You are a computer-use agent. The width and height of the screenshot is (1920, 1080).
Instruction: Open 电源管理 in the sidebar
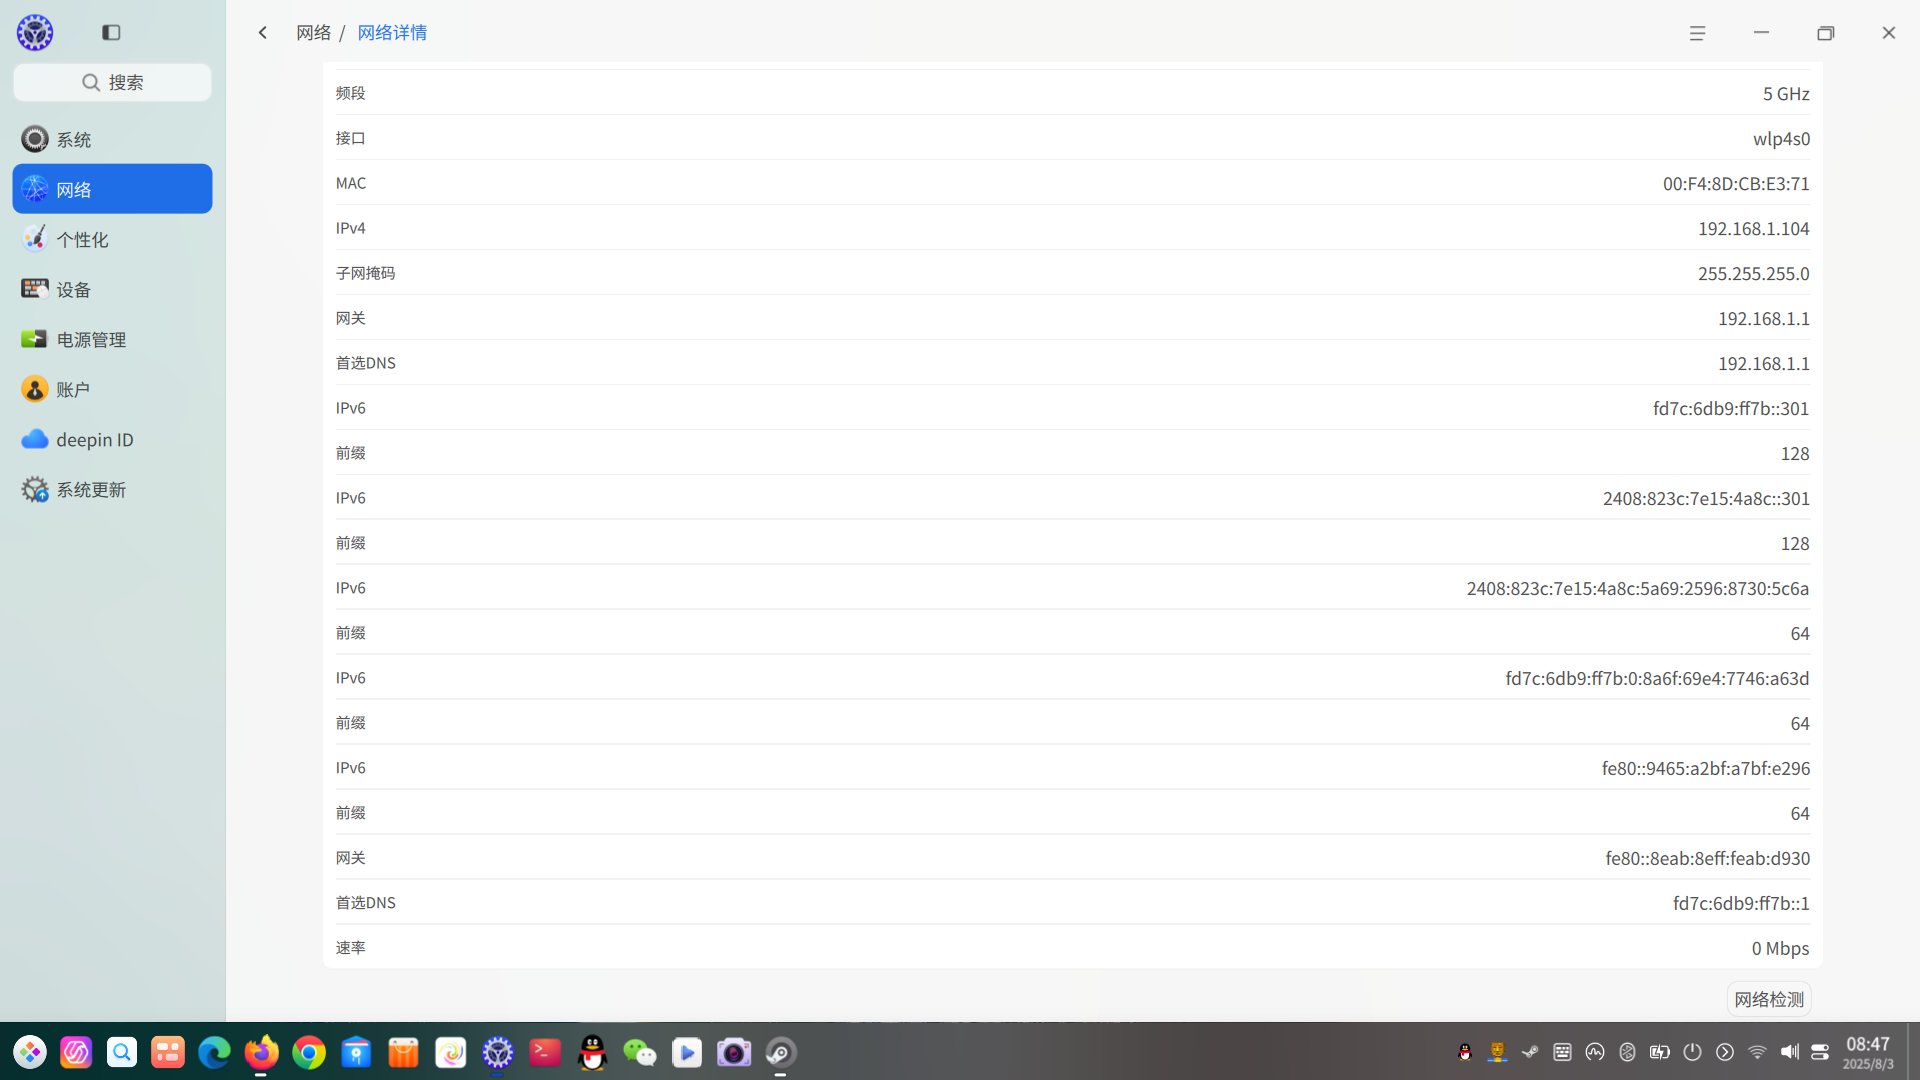click(112, 339)
